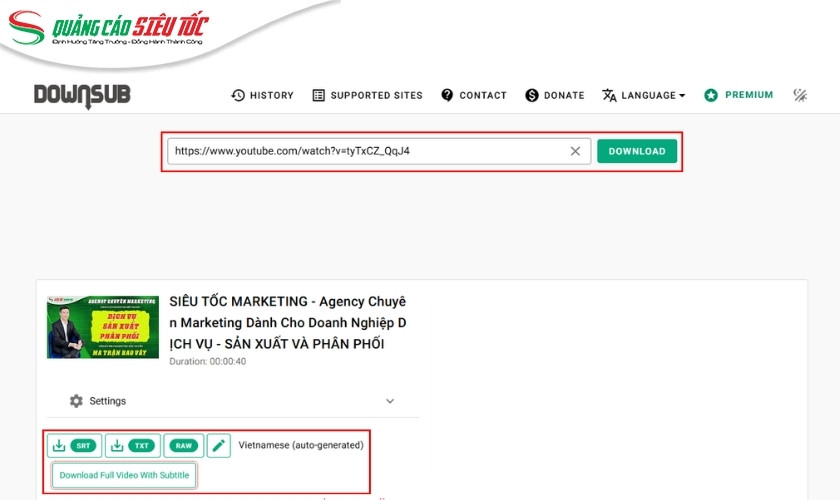Click Download Full Video With Subtitle

point(124,475)
